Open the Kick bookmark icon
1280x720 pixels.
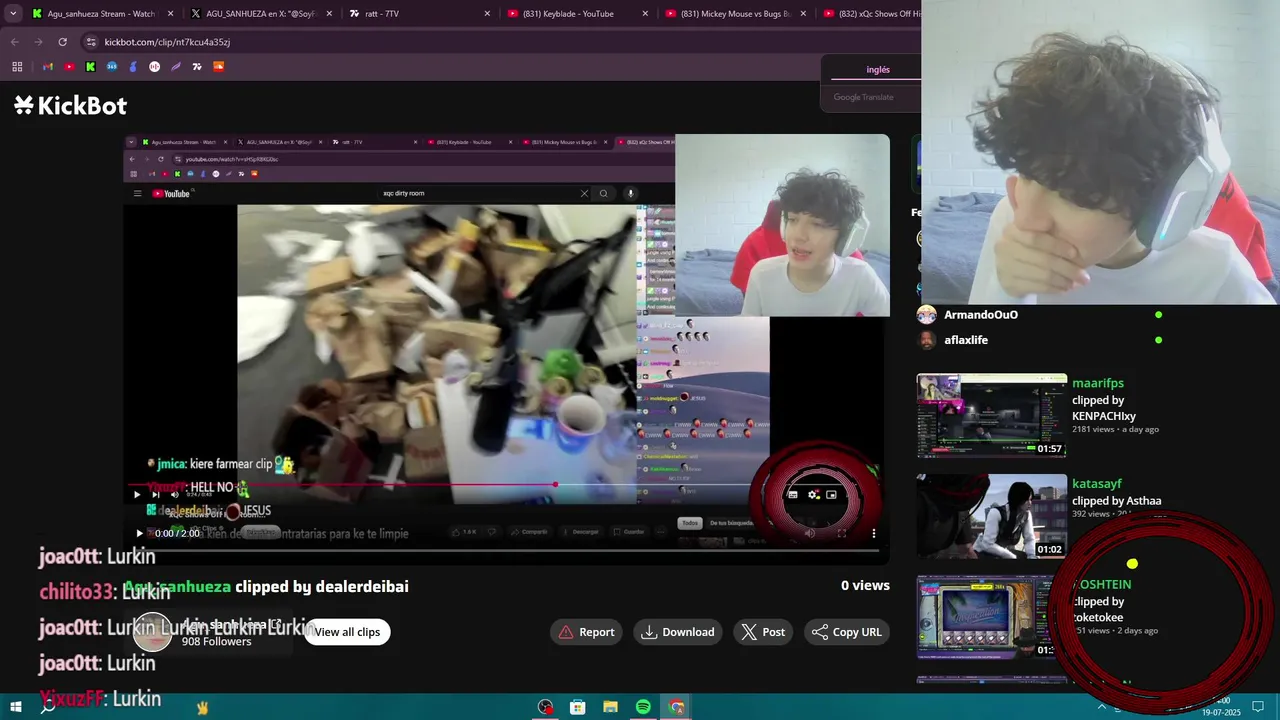(90, 67)
